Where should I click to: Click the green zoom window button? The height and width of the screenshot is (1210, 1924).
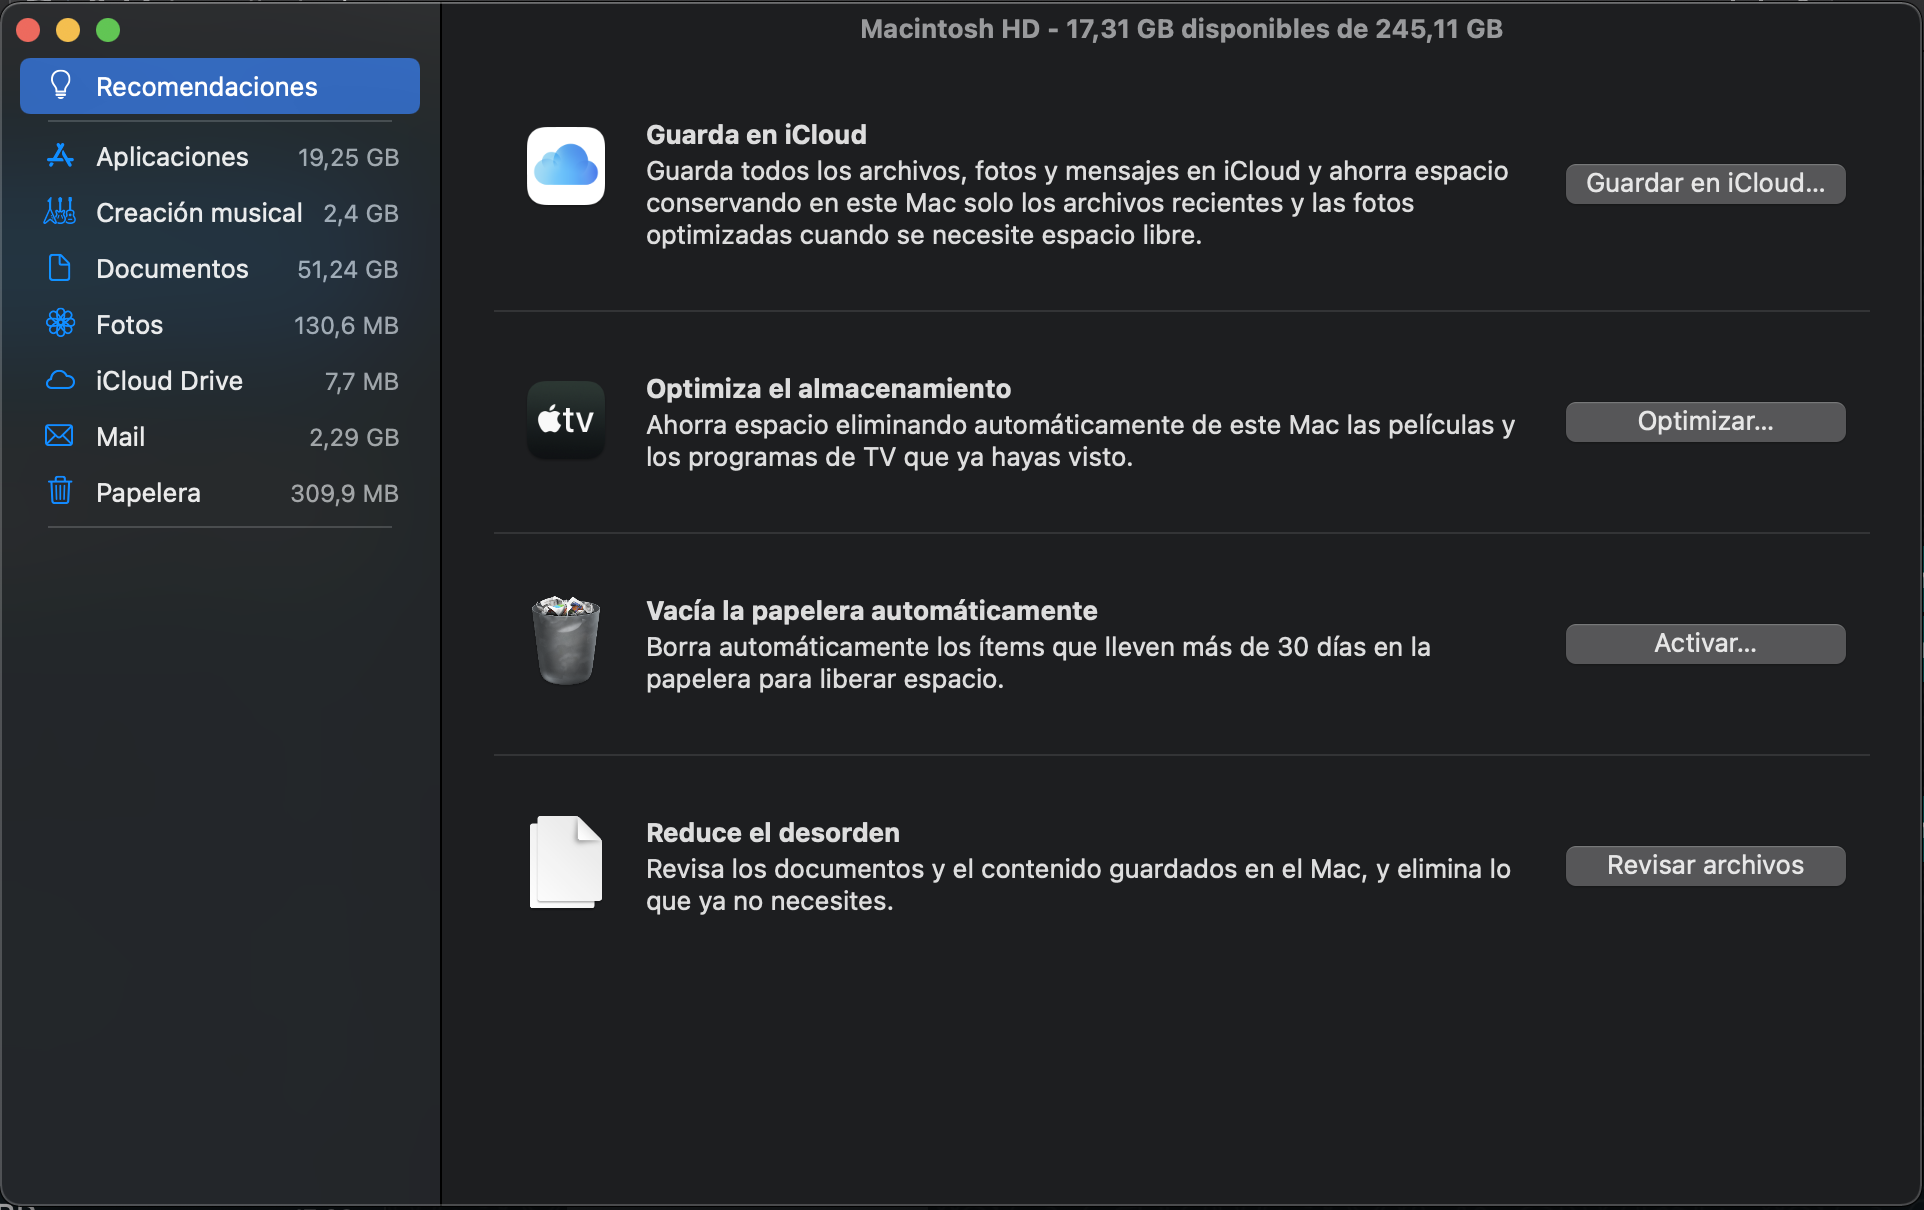[x=108, y=30]
